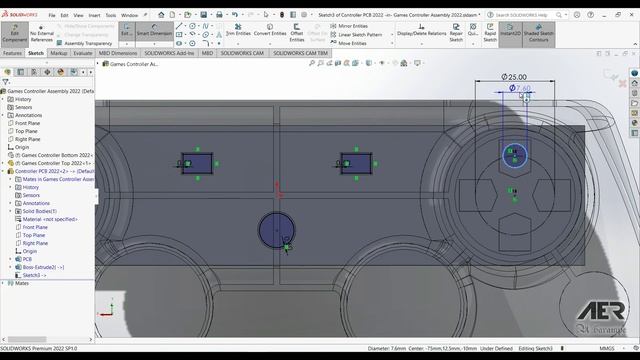Click the Home icon in the top toolbar
640x360 pixels.
(161, 15)
